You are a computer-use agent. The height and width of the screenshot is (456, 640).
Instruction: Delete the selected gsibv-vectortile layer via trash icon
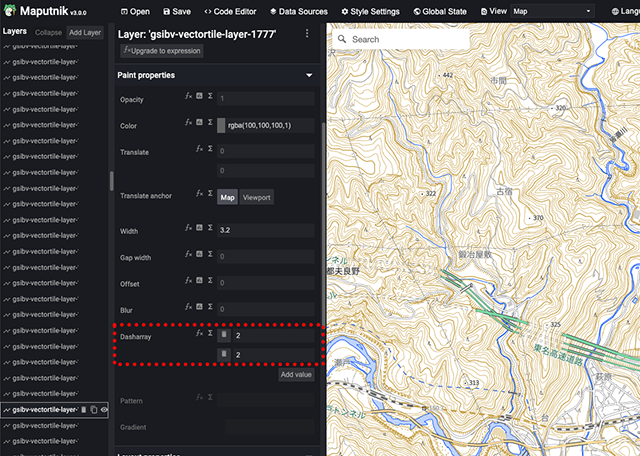tap(84, 410)
